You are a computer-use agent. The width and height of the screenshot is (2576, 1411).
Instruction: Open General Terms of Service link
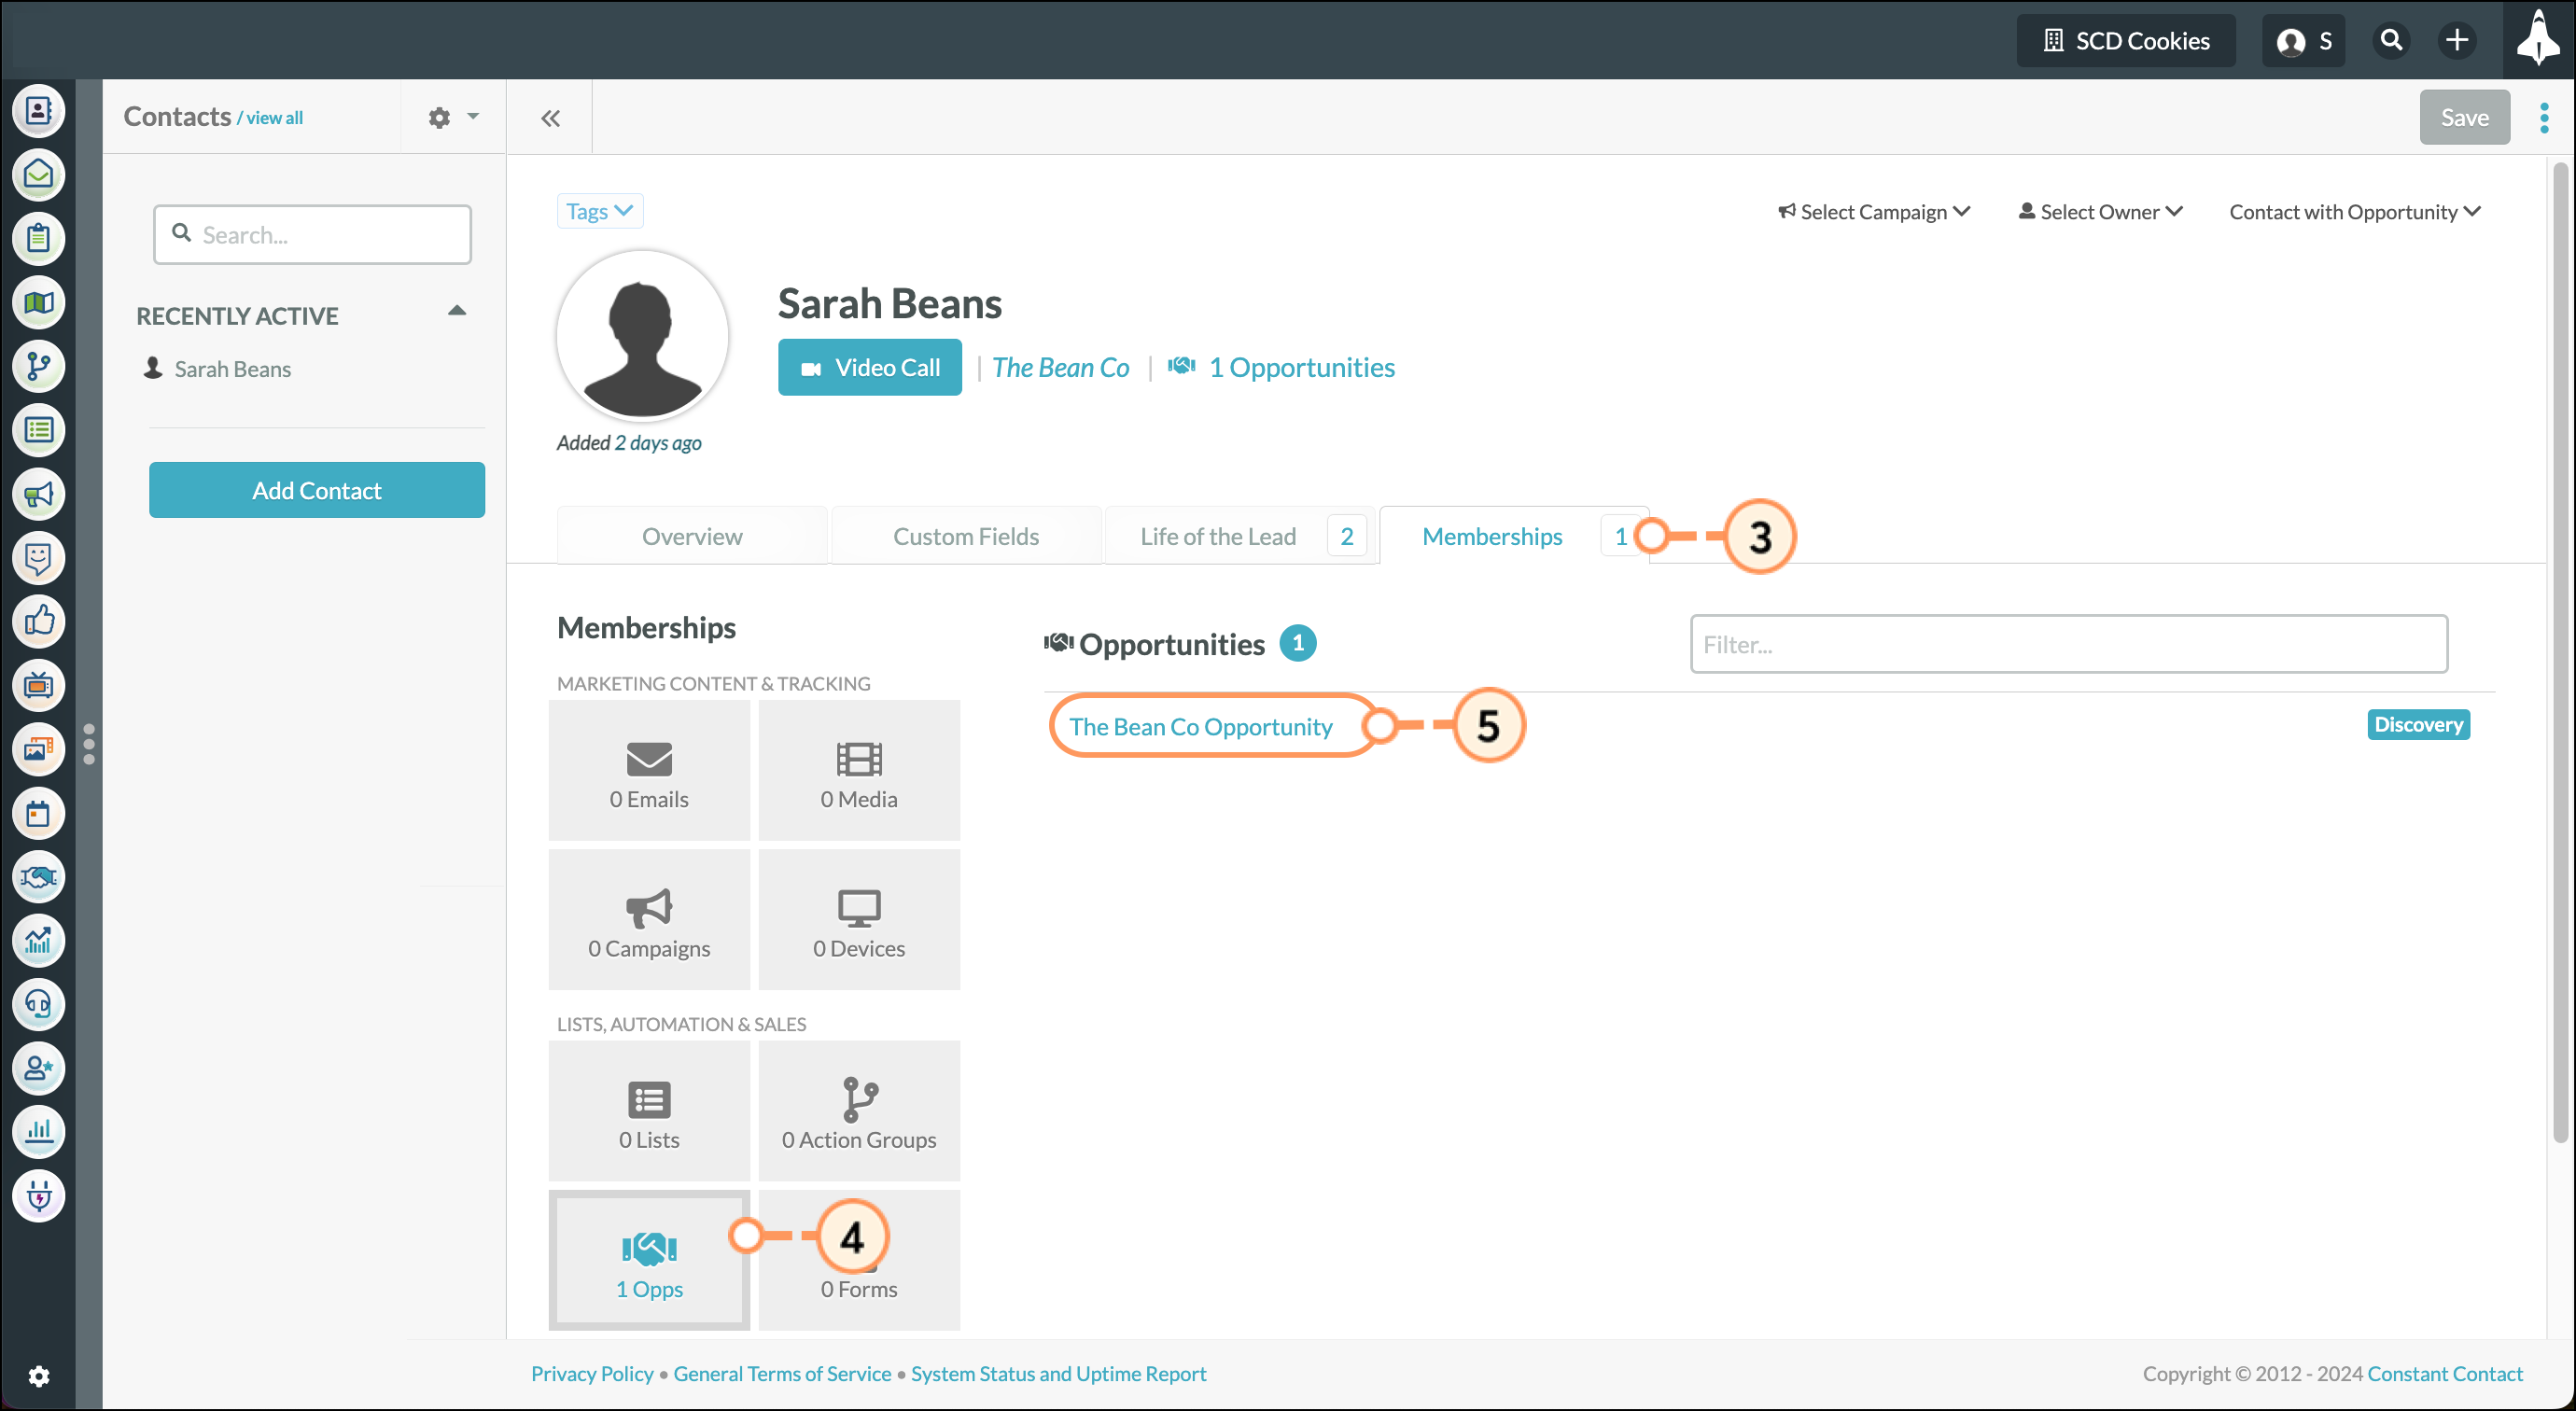(782, 1373)
